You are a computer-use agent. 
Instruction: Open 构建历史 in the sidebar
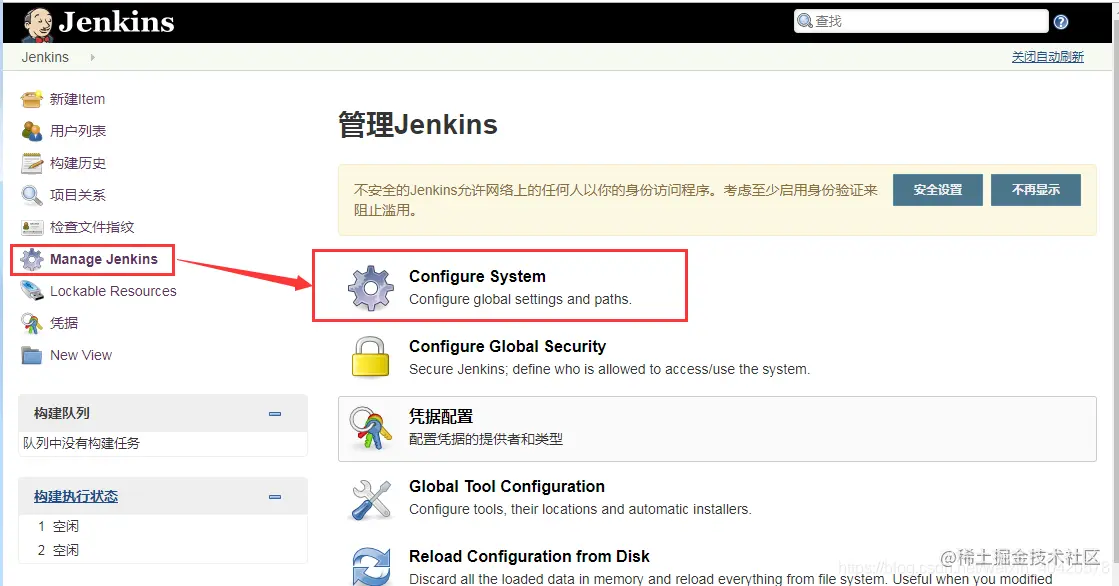point(78,163)
